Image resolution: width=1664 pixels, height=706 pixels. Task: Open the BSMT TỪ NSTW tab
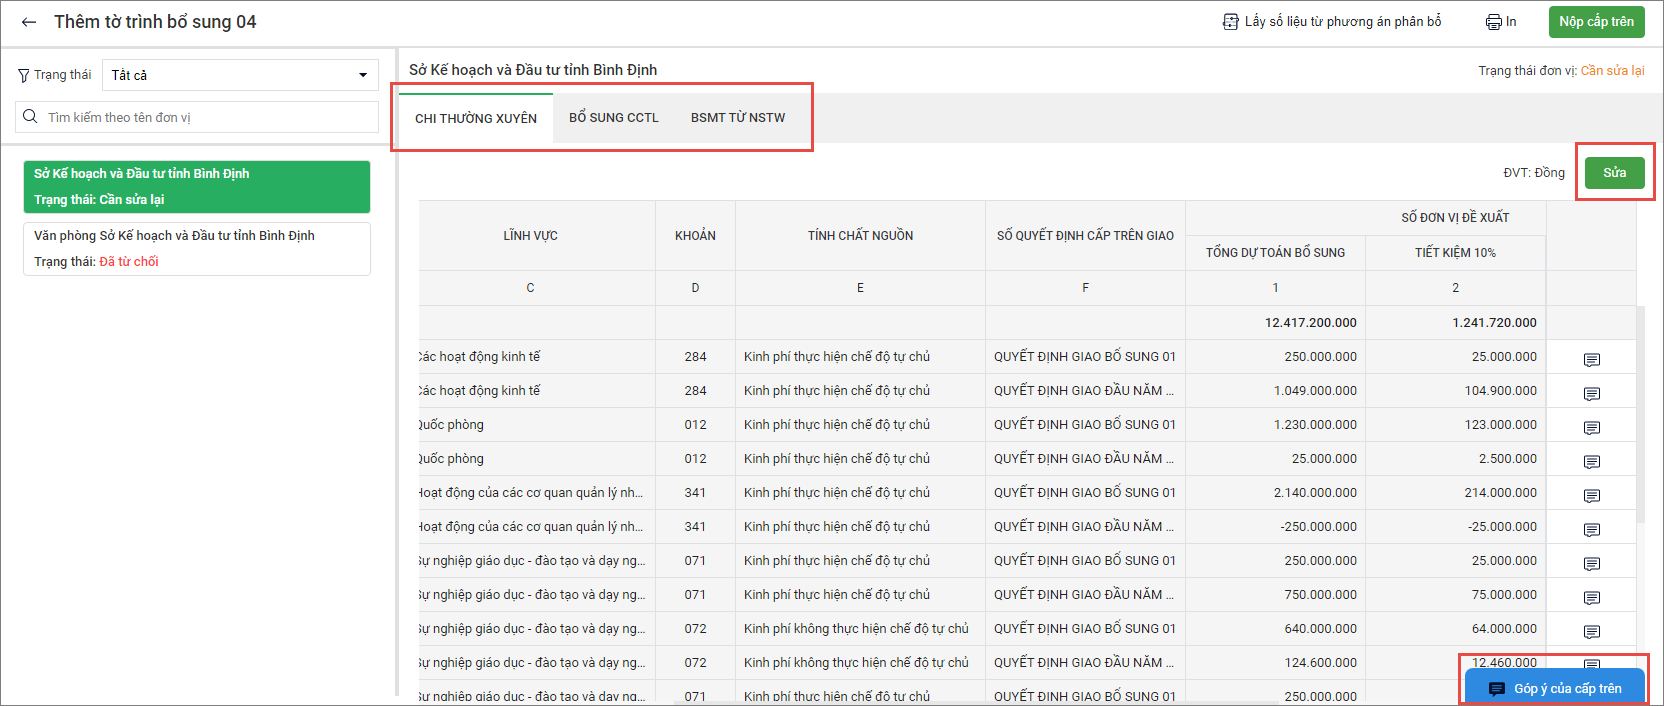pyautogui.click(x=738, y=118)
